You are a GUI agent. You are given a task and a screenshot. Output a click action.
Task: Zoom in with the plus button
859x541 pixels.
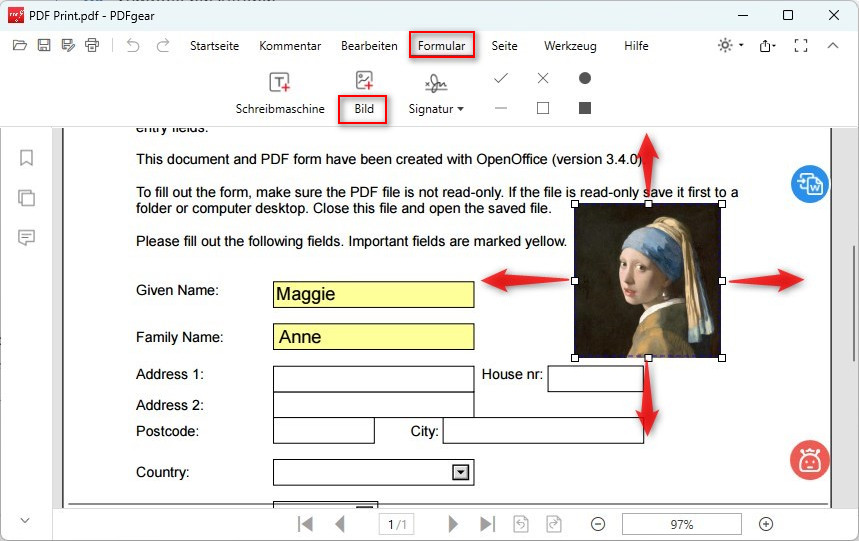pos(766,524)
